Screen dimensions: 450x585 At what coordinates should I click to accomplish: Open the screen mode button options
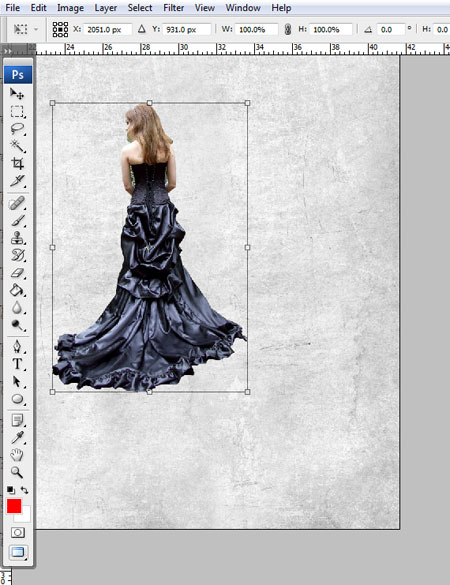coord(18,552)
